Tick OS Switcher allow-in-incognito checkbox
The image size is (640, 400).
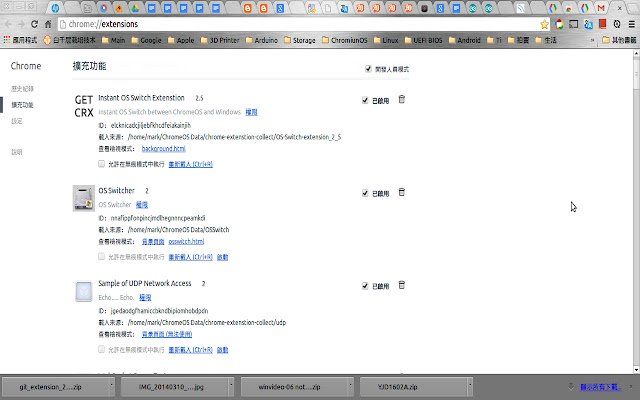pos(102,256)
